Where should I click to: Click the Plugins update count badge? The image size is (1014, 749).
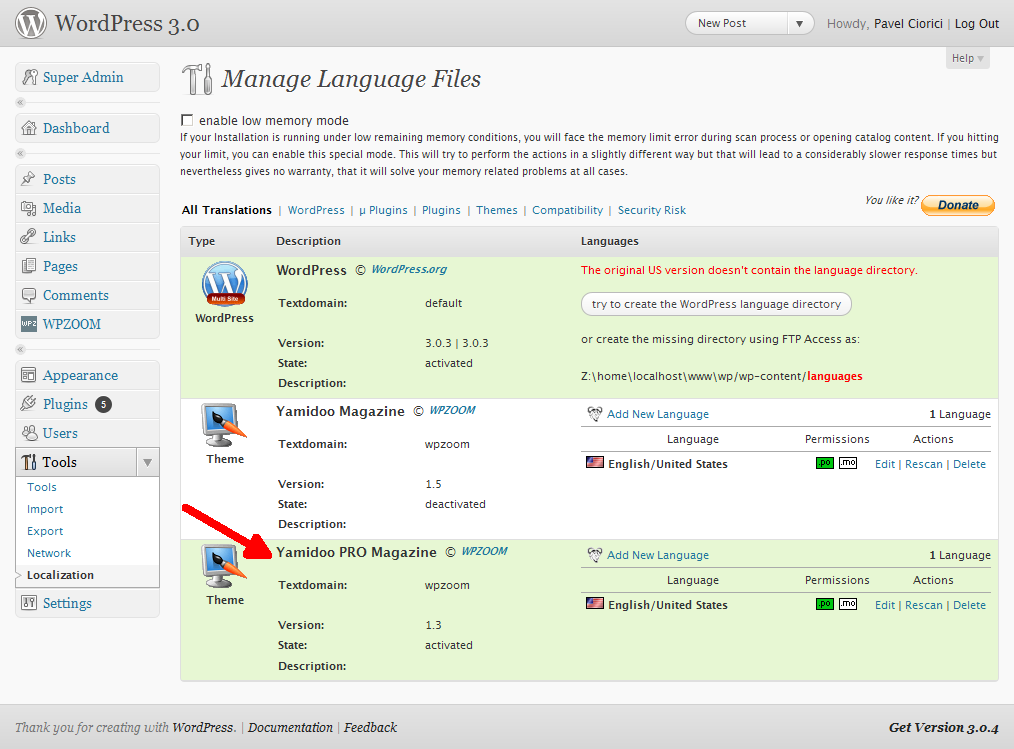click(103, 404)
